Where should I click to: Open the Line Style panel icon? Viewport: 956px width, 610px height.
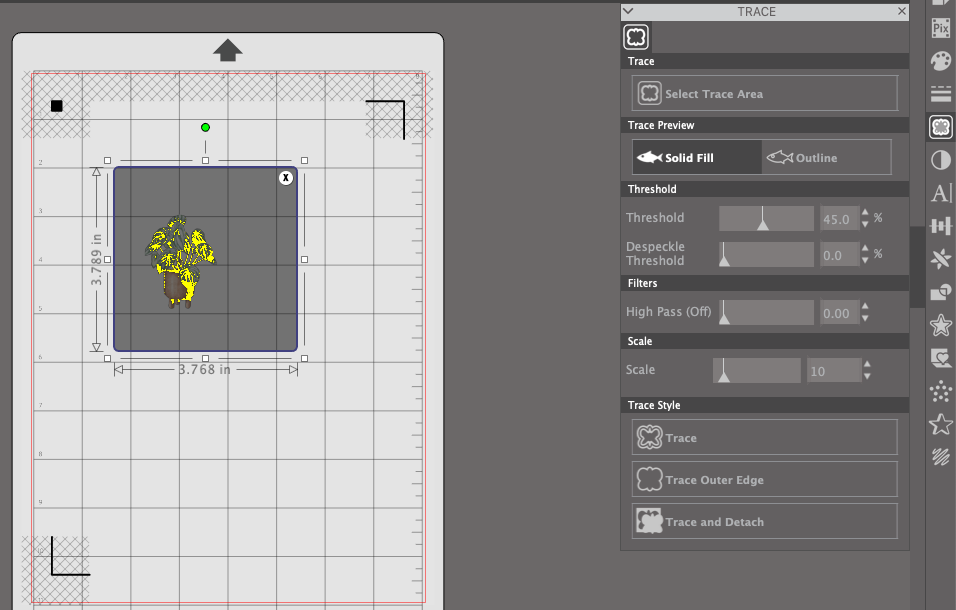[x=941, y=94]
